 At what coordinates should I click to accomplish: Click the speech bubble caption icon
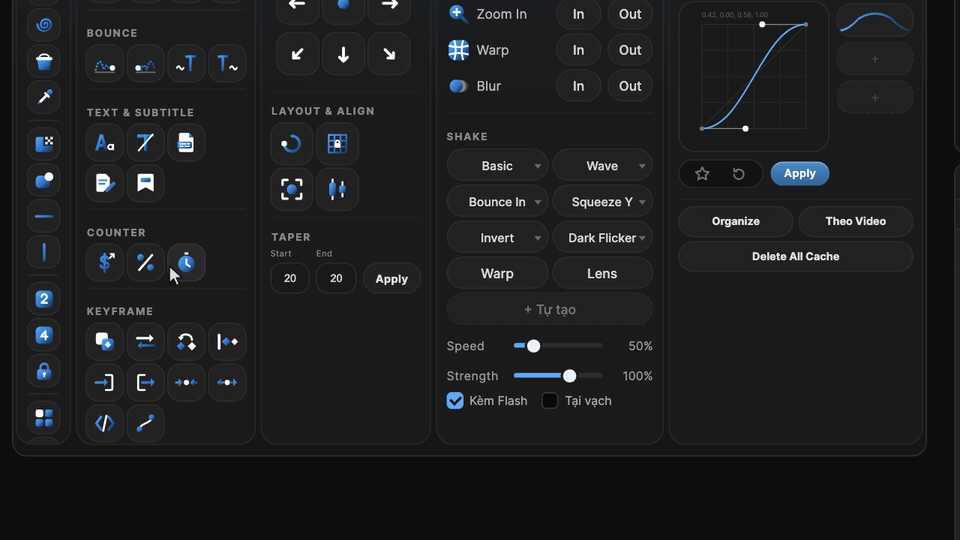click(x=145, y=183)
